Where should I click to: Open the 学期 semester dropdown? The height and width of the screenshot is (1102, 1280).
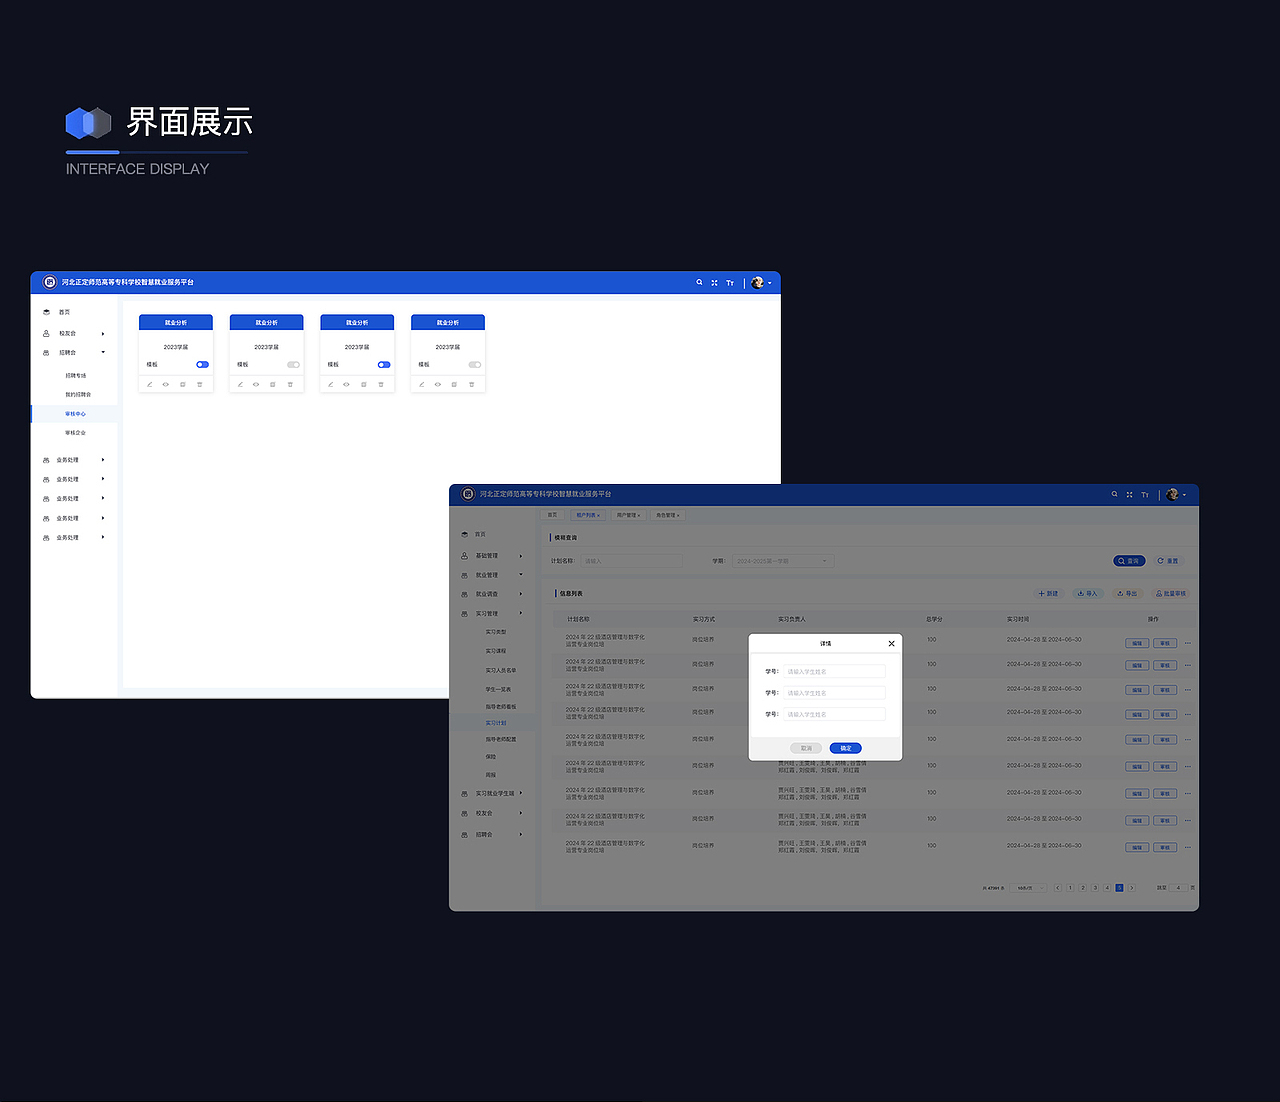[783, 561]
